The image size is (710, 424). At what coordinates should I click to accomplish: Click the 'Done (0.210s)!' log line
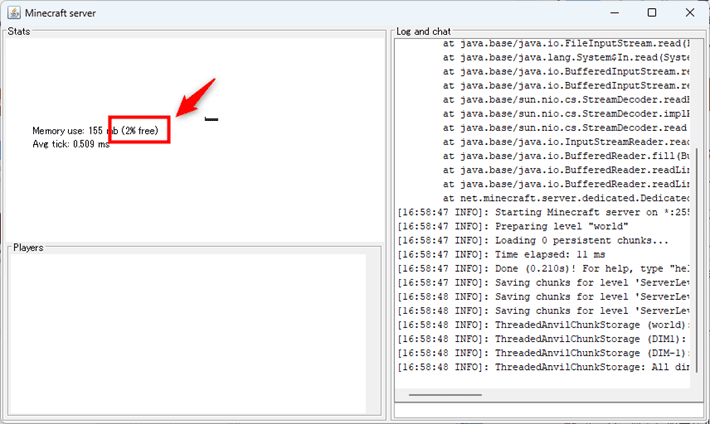tap(543, 268)
